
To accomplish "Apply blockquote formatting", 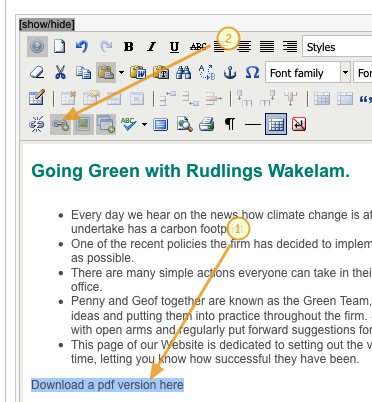I will (x=366, y=99).
